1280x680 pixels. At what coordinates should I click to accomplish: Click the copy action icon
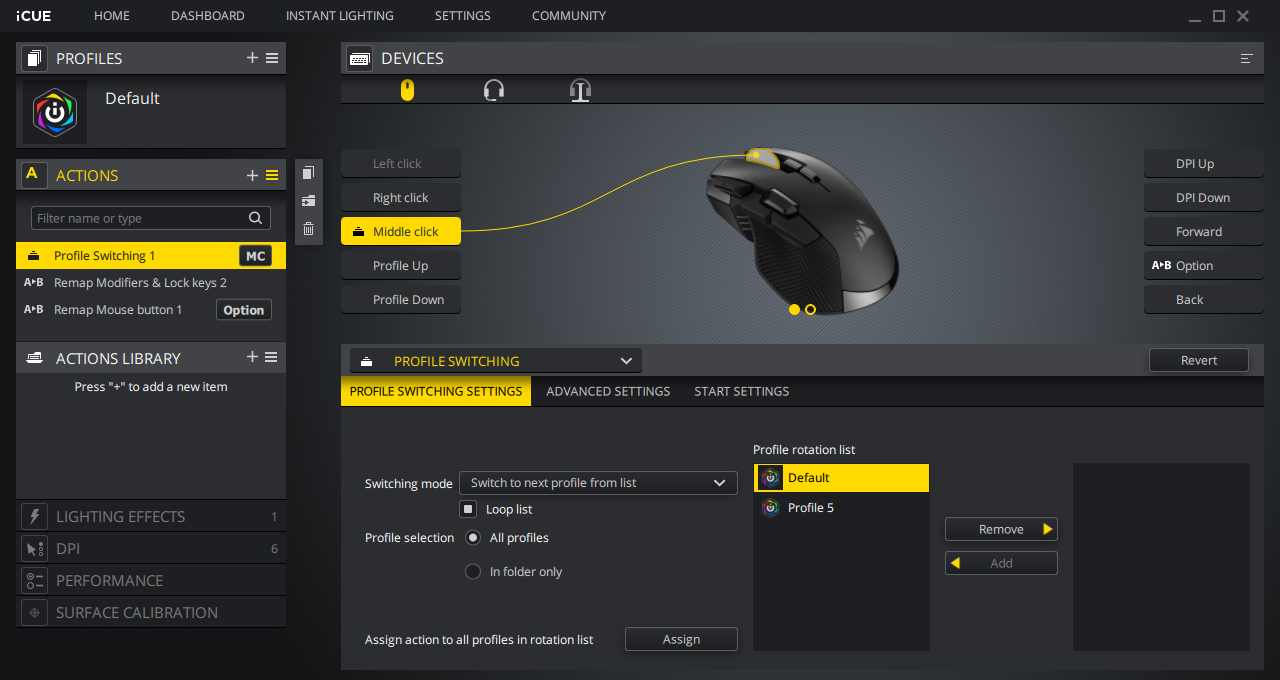(308, 173)
